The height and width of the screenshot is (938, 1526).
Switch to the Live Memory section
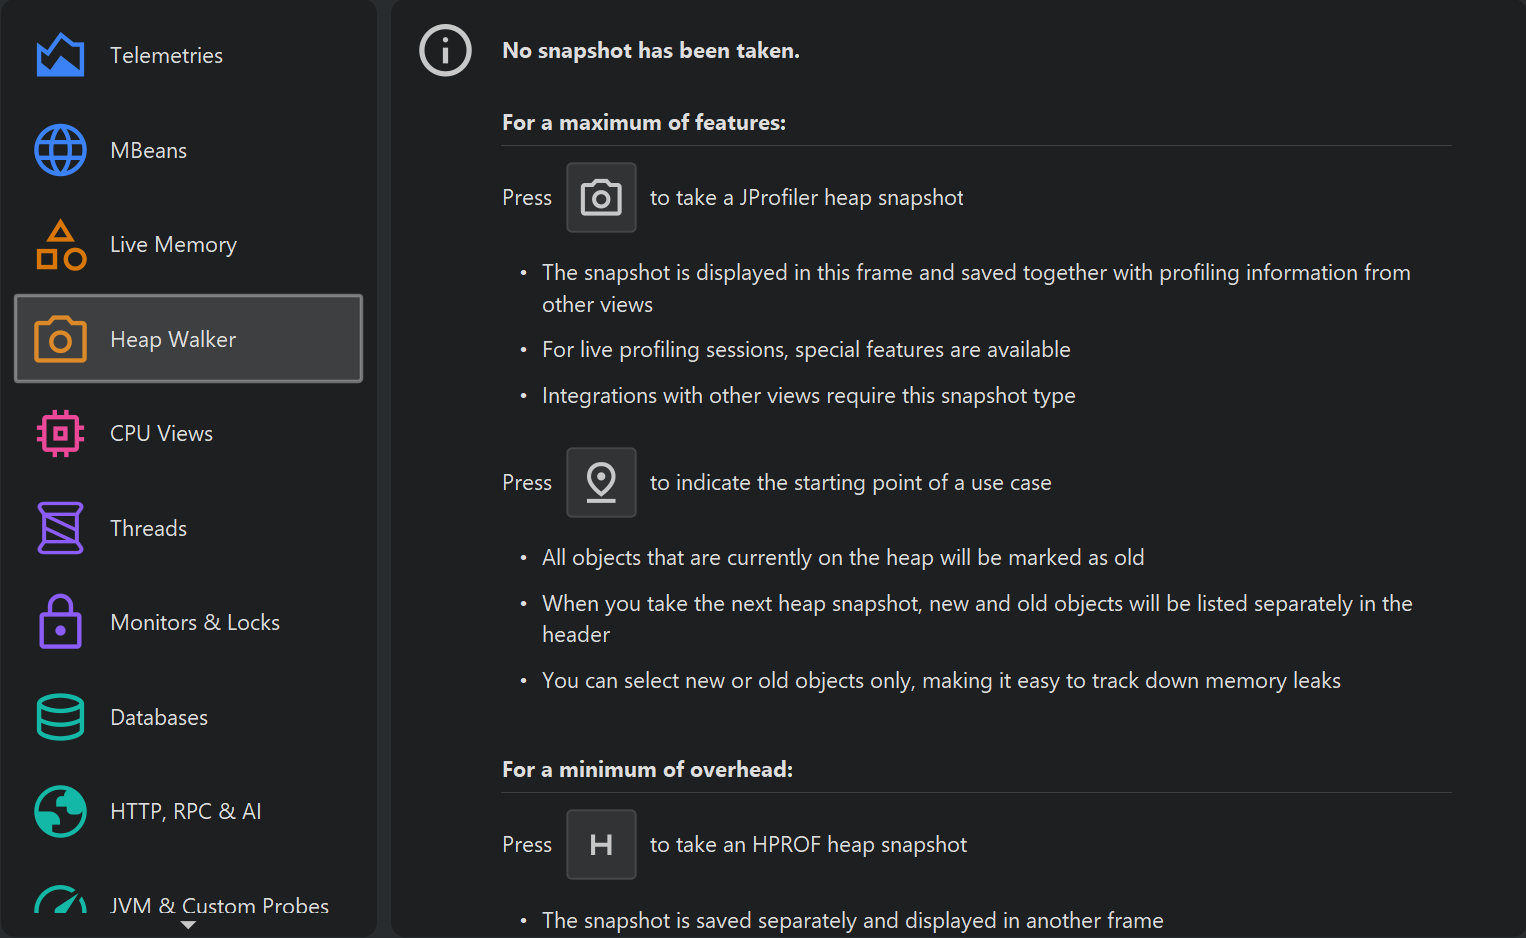coord(173,245)
